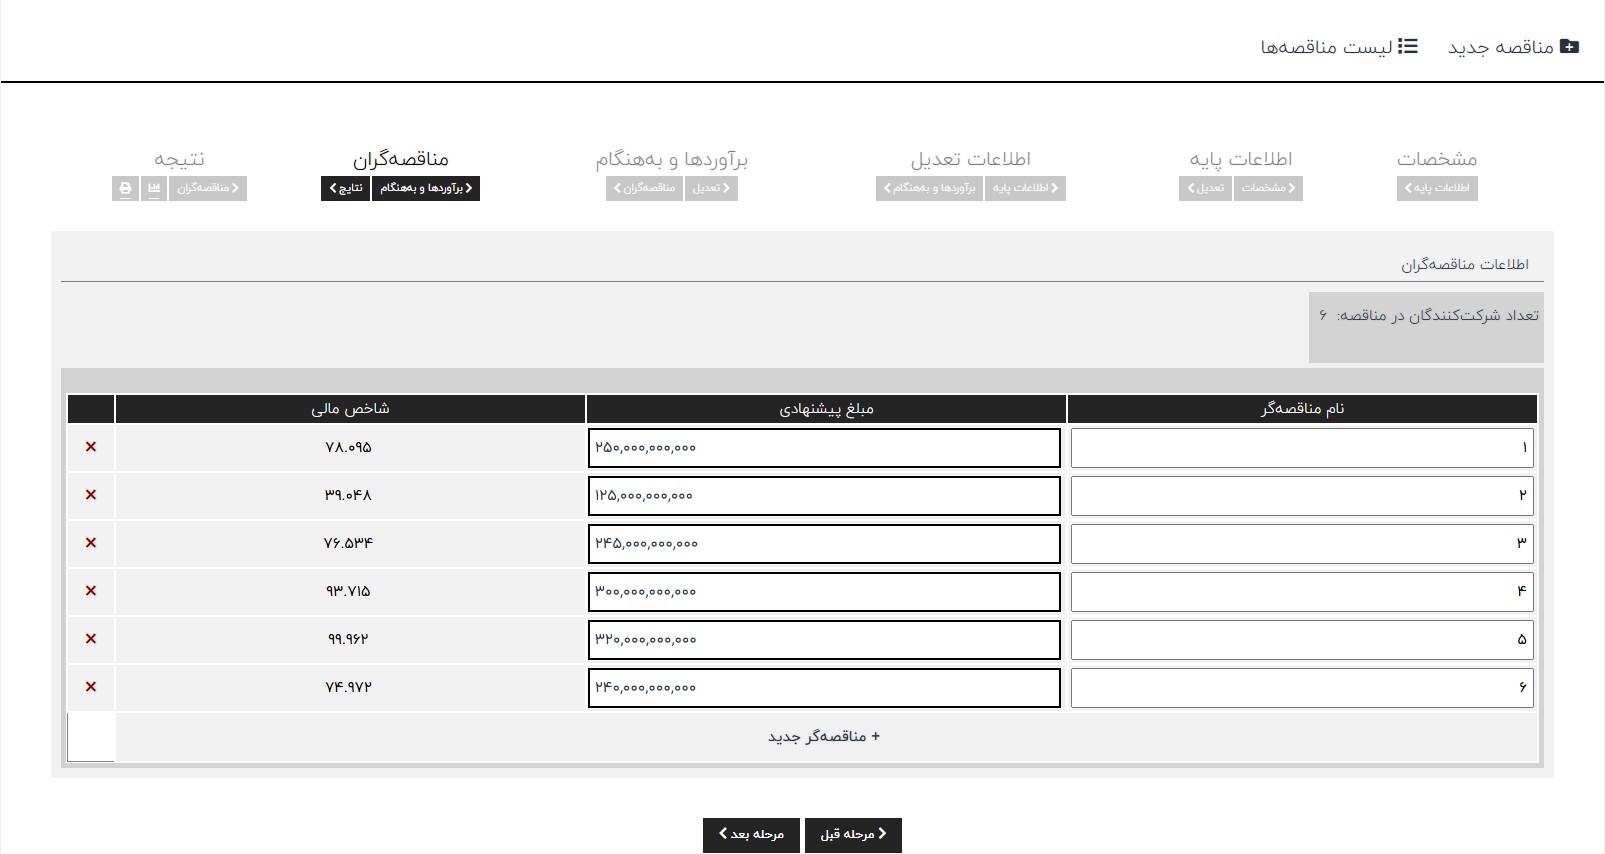This screenshot has width=1605, height=854.
Task: Click the red X for bidder 3
Action: point(91,543)
